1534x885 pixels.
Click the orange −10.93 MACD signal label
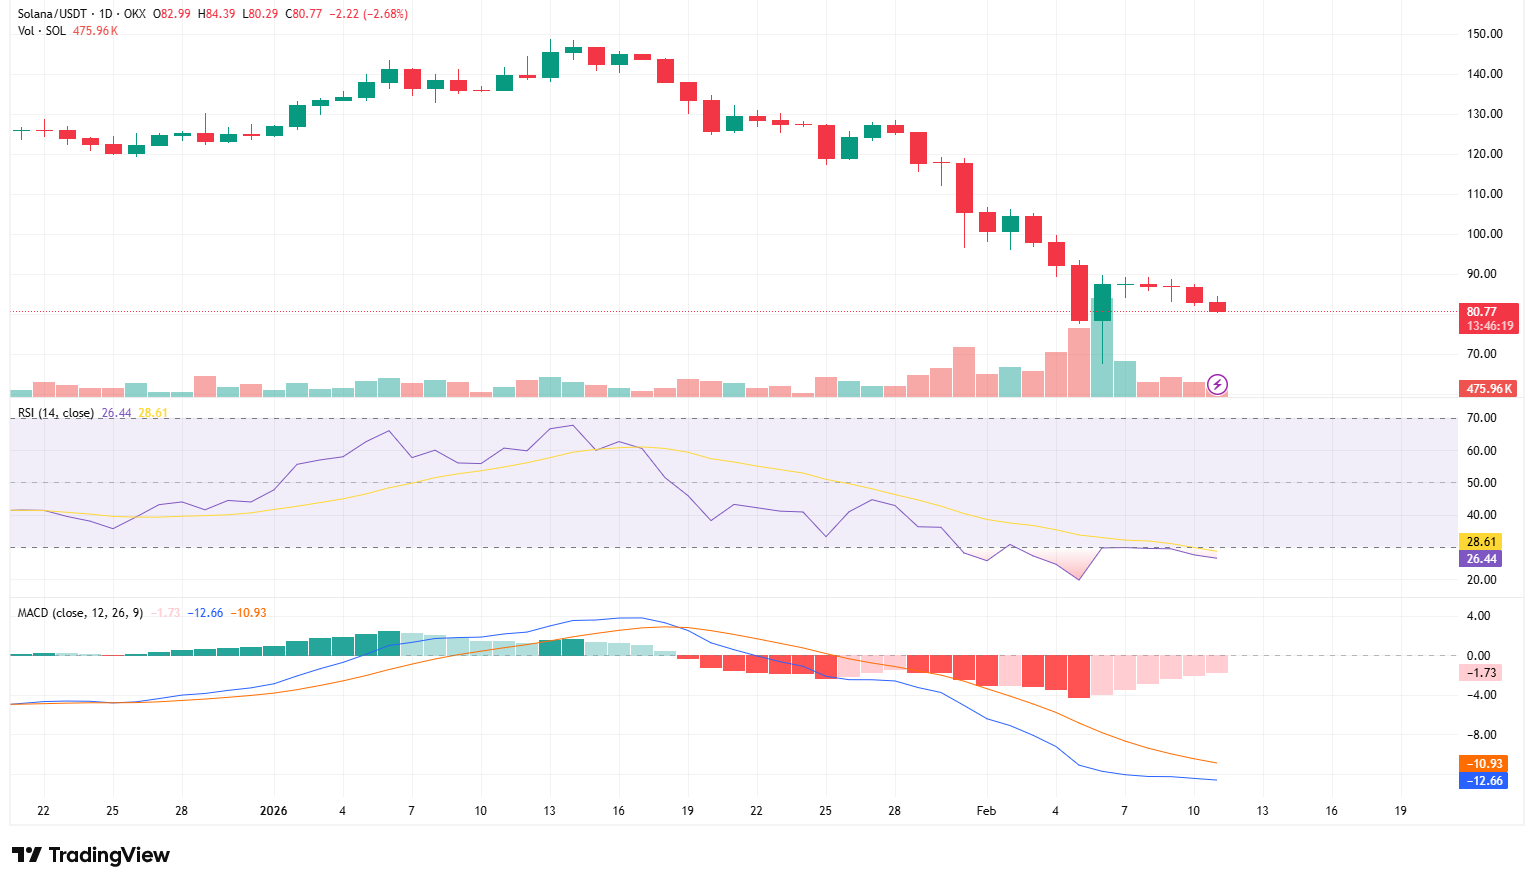pos(1485,763)
